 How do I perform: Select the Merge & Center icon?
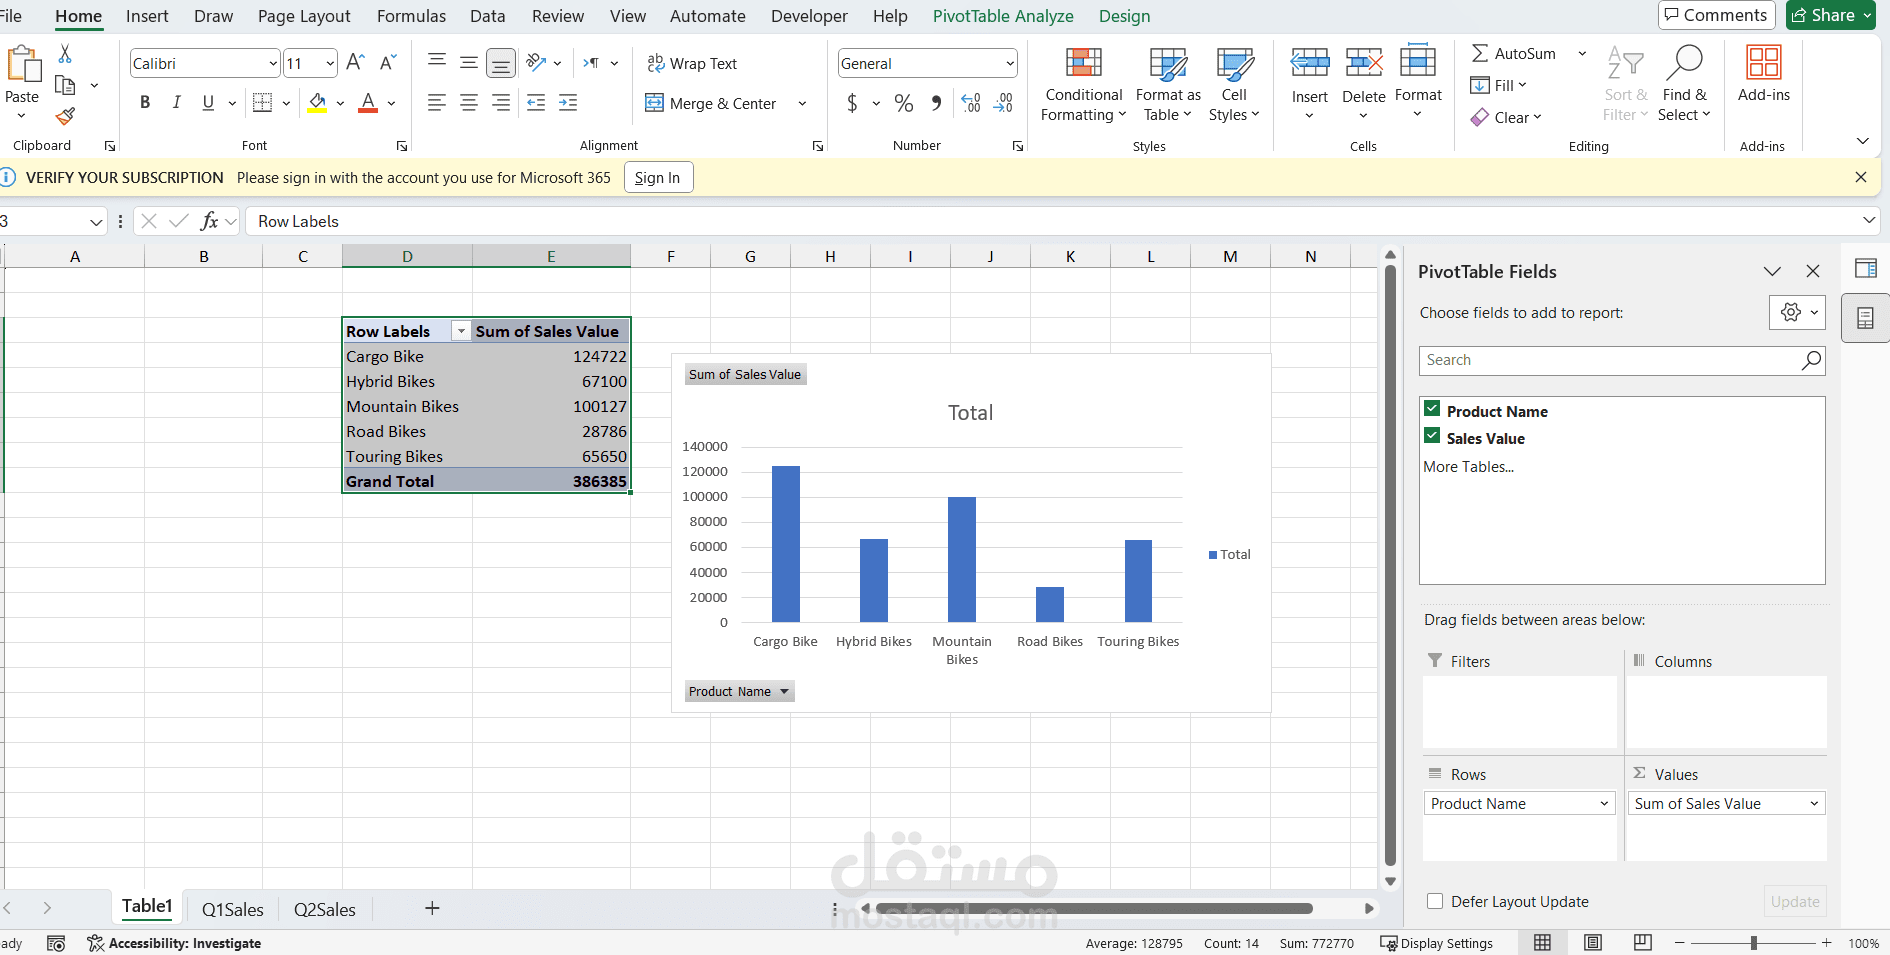655,103
